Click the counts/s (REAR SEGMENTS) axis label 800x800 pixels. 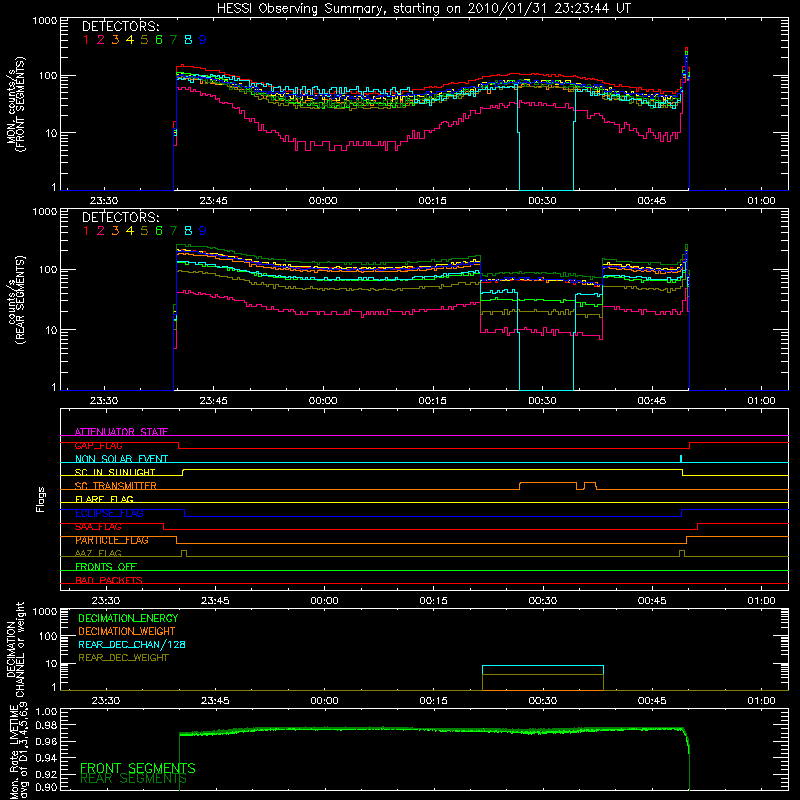pyautogui.click(x=16, y=299)
